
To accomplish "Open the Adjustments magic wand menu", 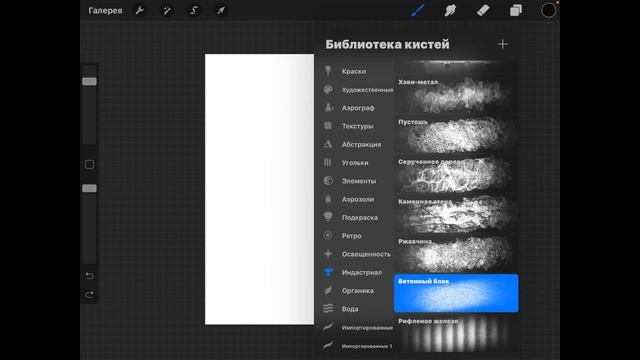I will click(167, 11).
